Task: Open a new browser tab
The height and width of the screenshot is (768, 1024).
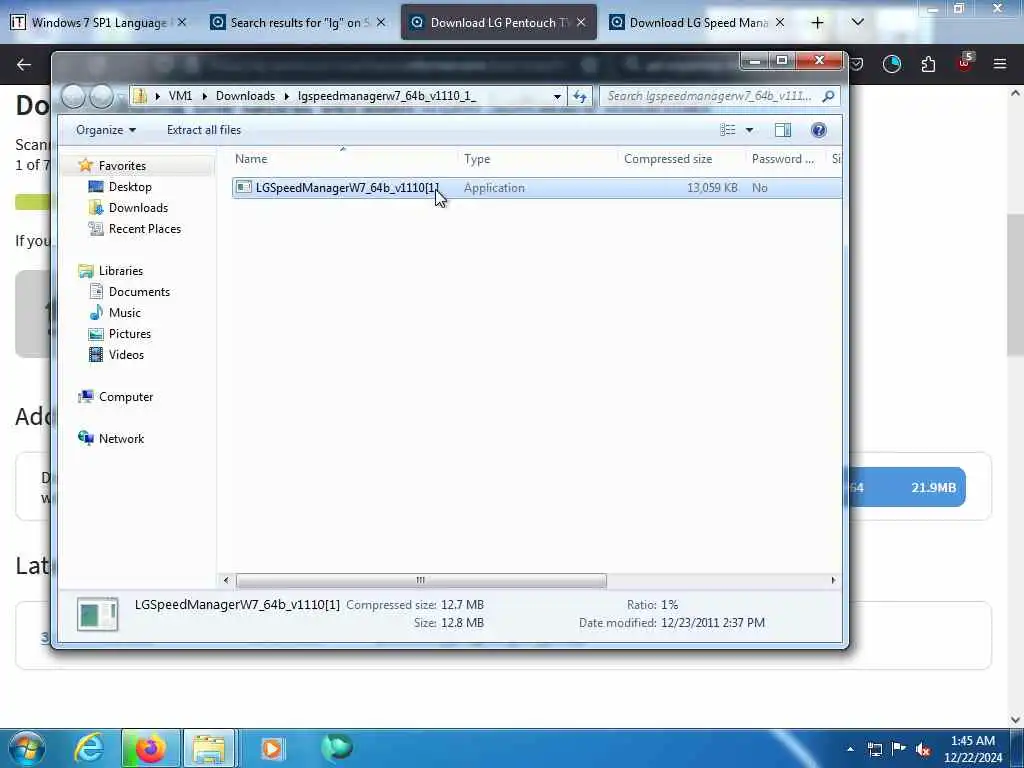Action: (x=818, y=23)
